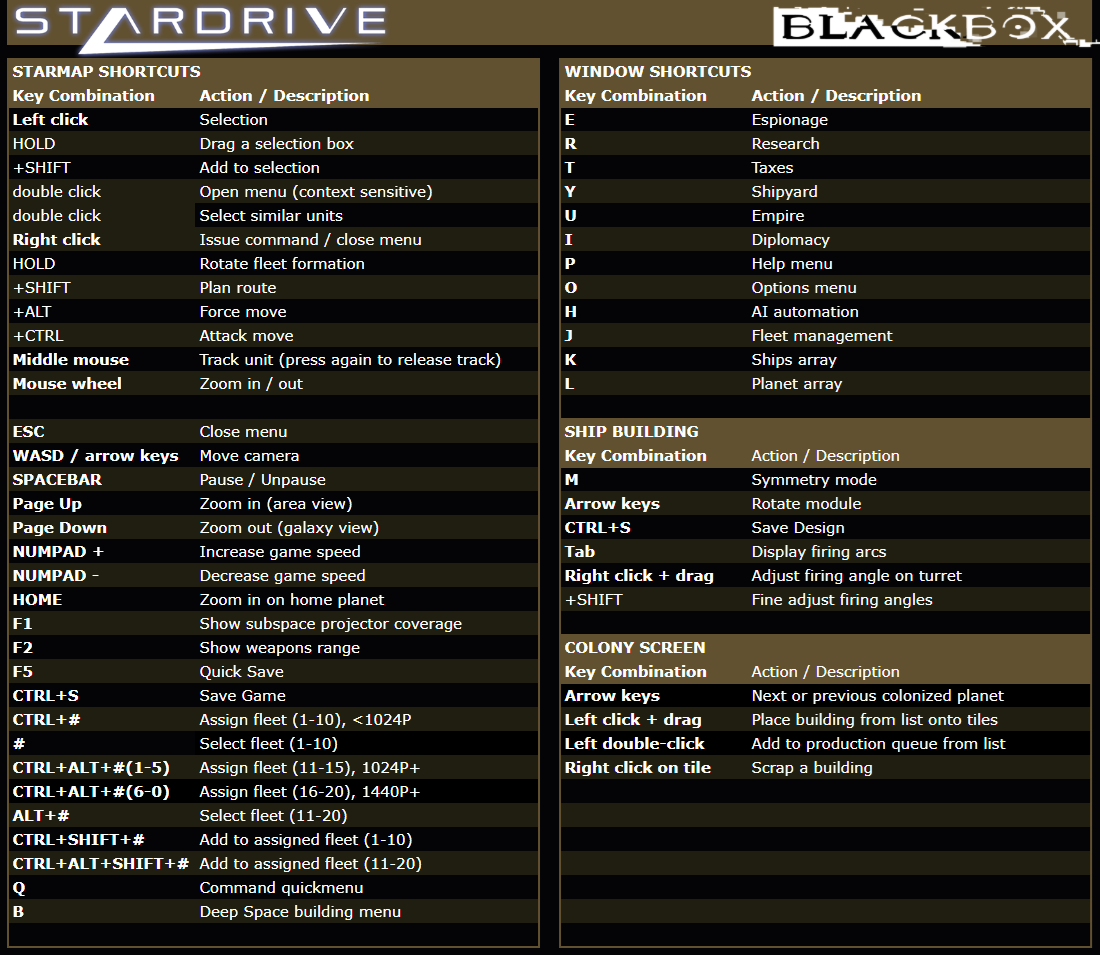
Task: Select the Deep Space building menu row
Action: 274,912
